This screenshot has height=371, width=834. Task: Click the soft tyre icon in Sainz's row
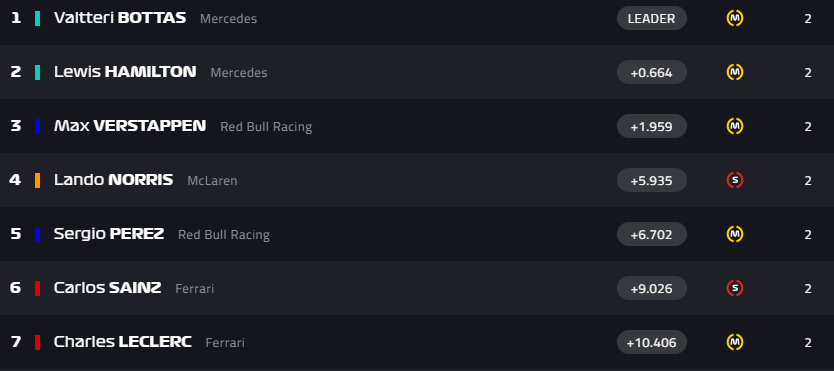click(735, 289)
